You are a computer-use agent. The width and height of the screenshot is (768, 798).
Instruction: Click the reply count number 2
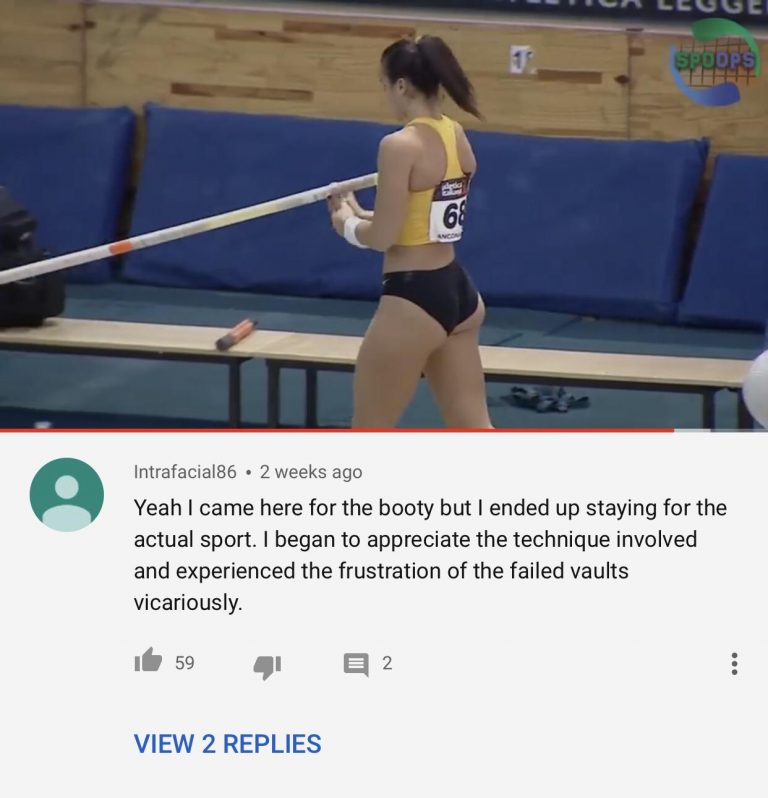[387, 663]
